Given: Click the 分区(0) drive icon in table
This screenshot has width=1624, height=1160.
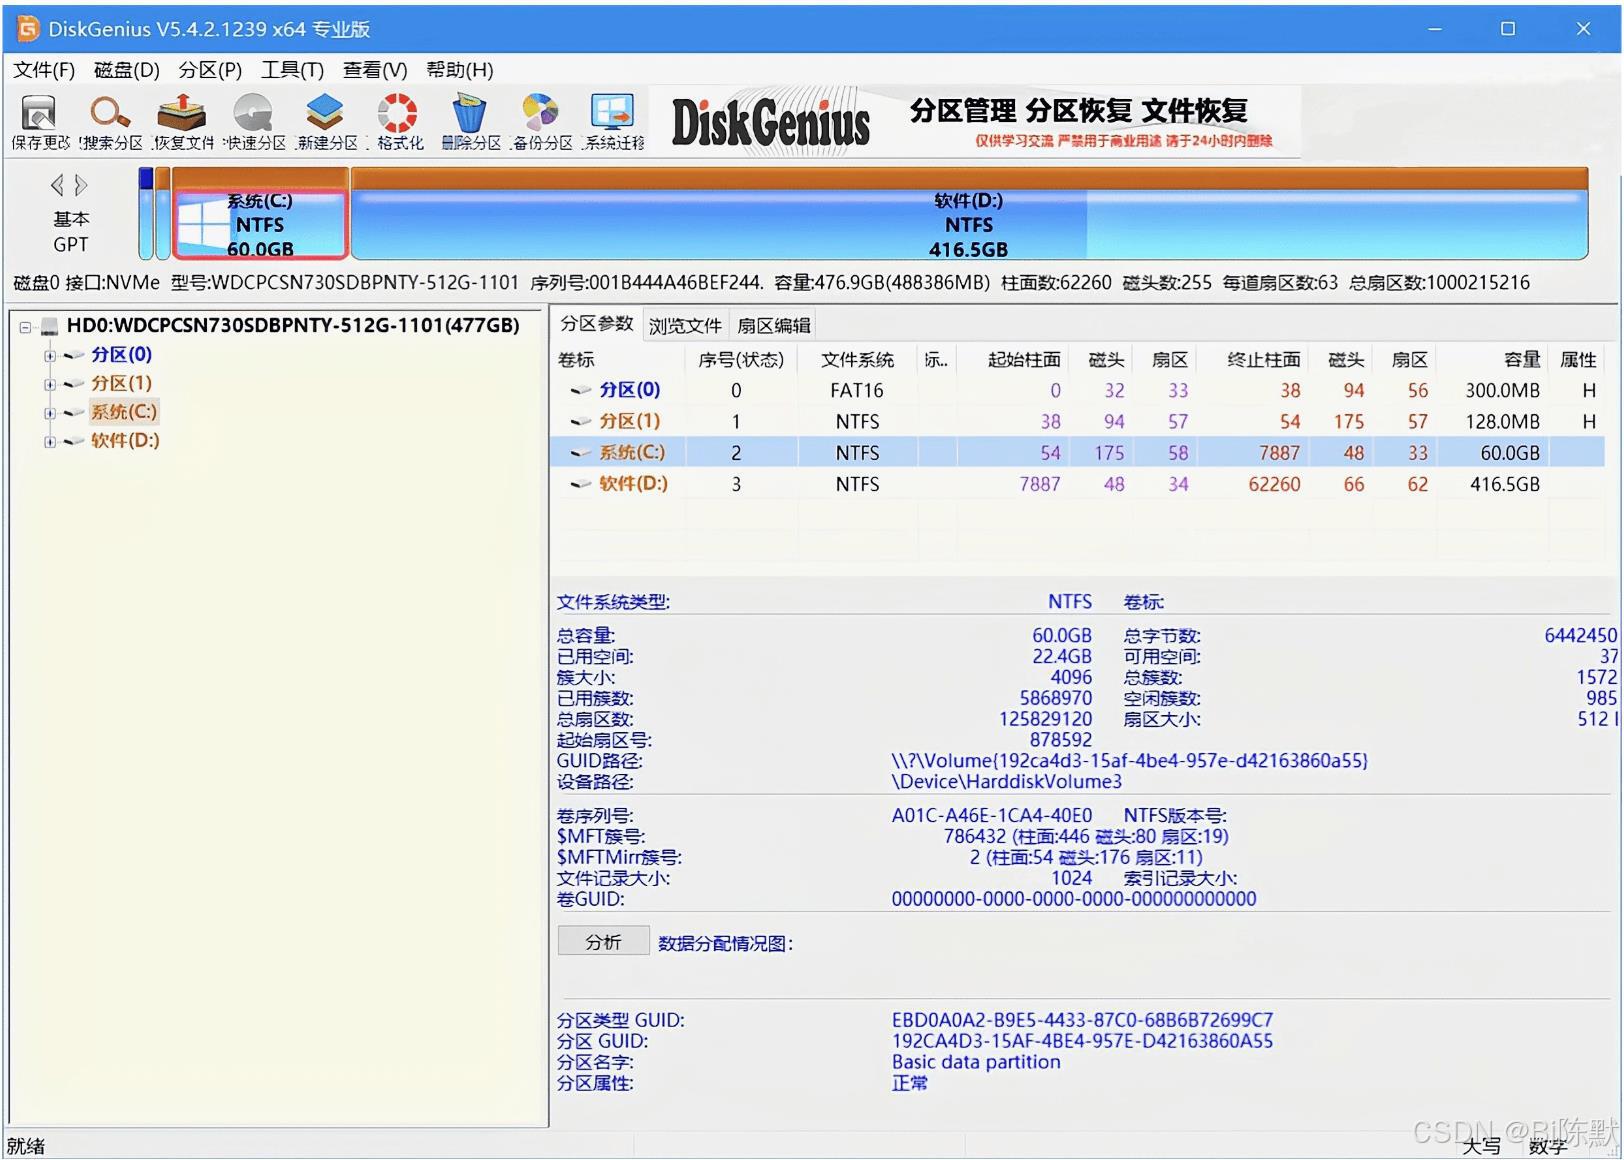Looking at the screenshot, I should [x=581, y=390].
